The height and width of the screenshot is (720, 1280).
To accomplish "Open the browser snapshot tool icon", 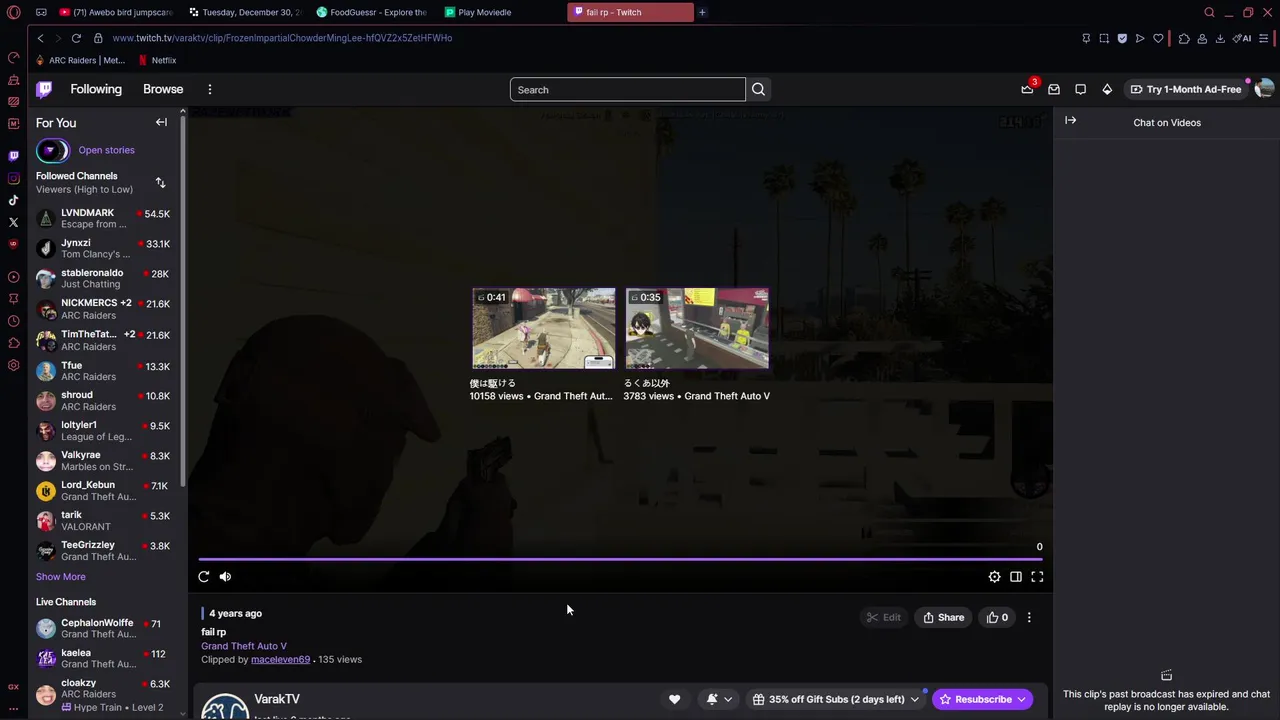I will [1104, 38].
